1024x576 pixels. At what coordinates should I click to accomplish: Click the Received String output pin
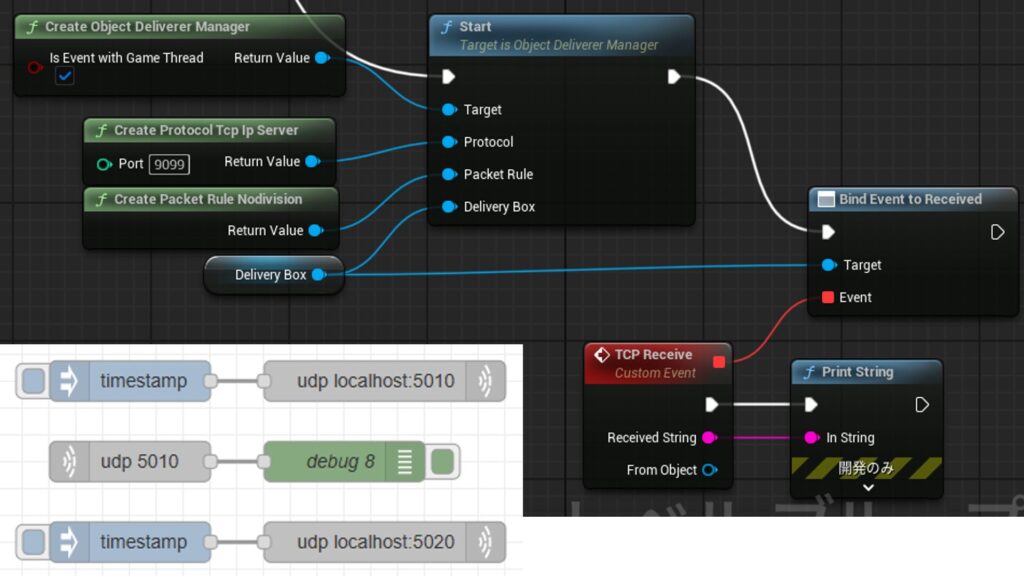pos(709,438)
